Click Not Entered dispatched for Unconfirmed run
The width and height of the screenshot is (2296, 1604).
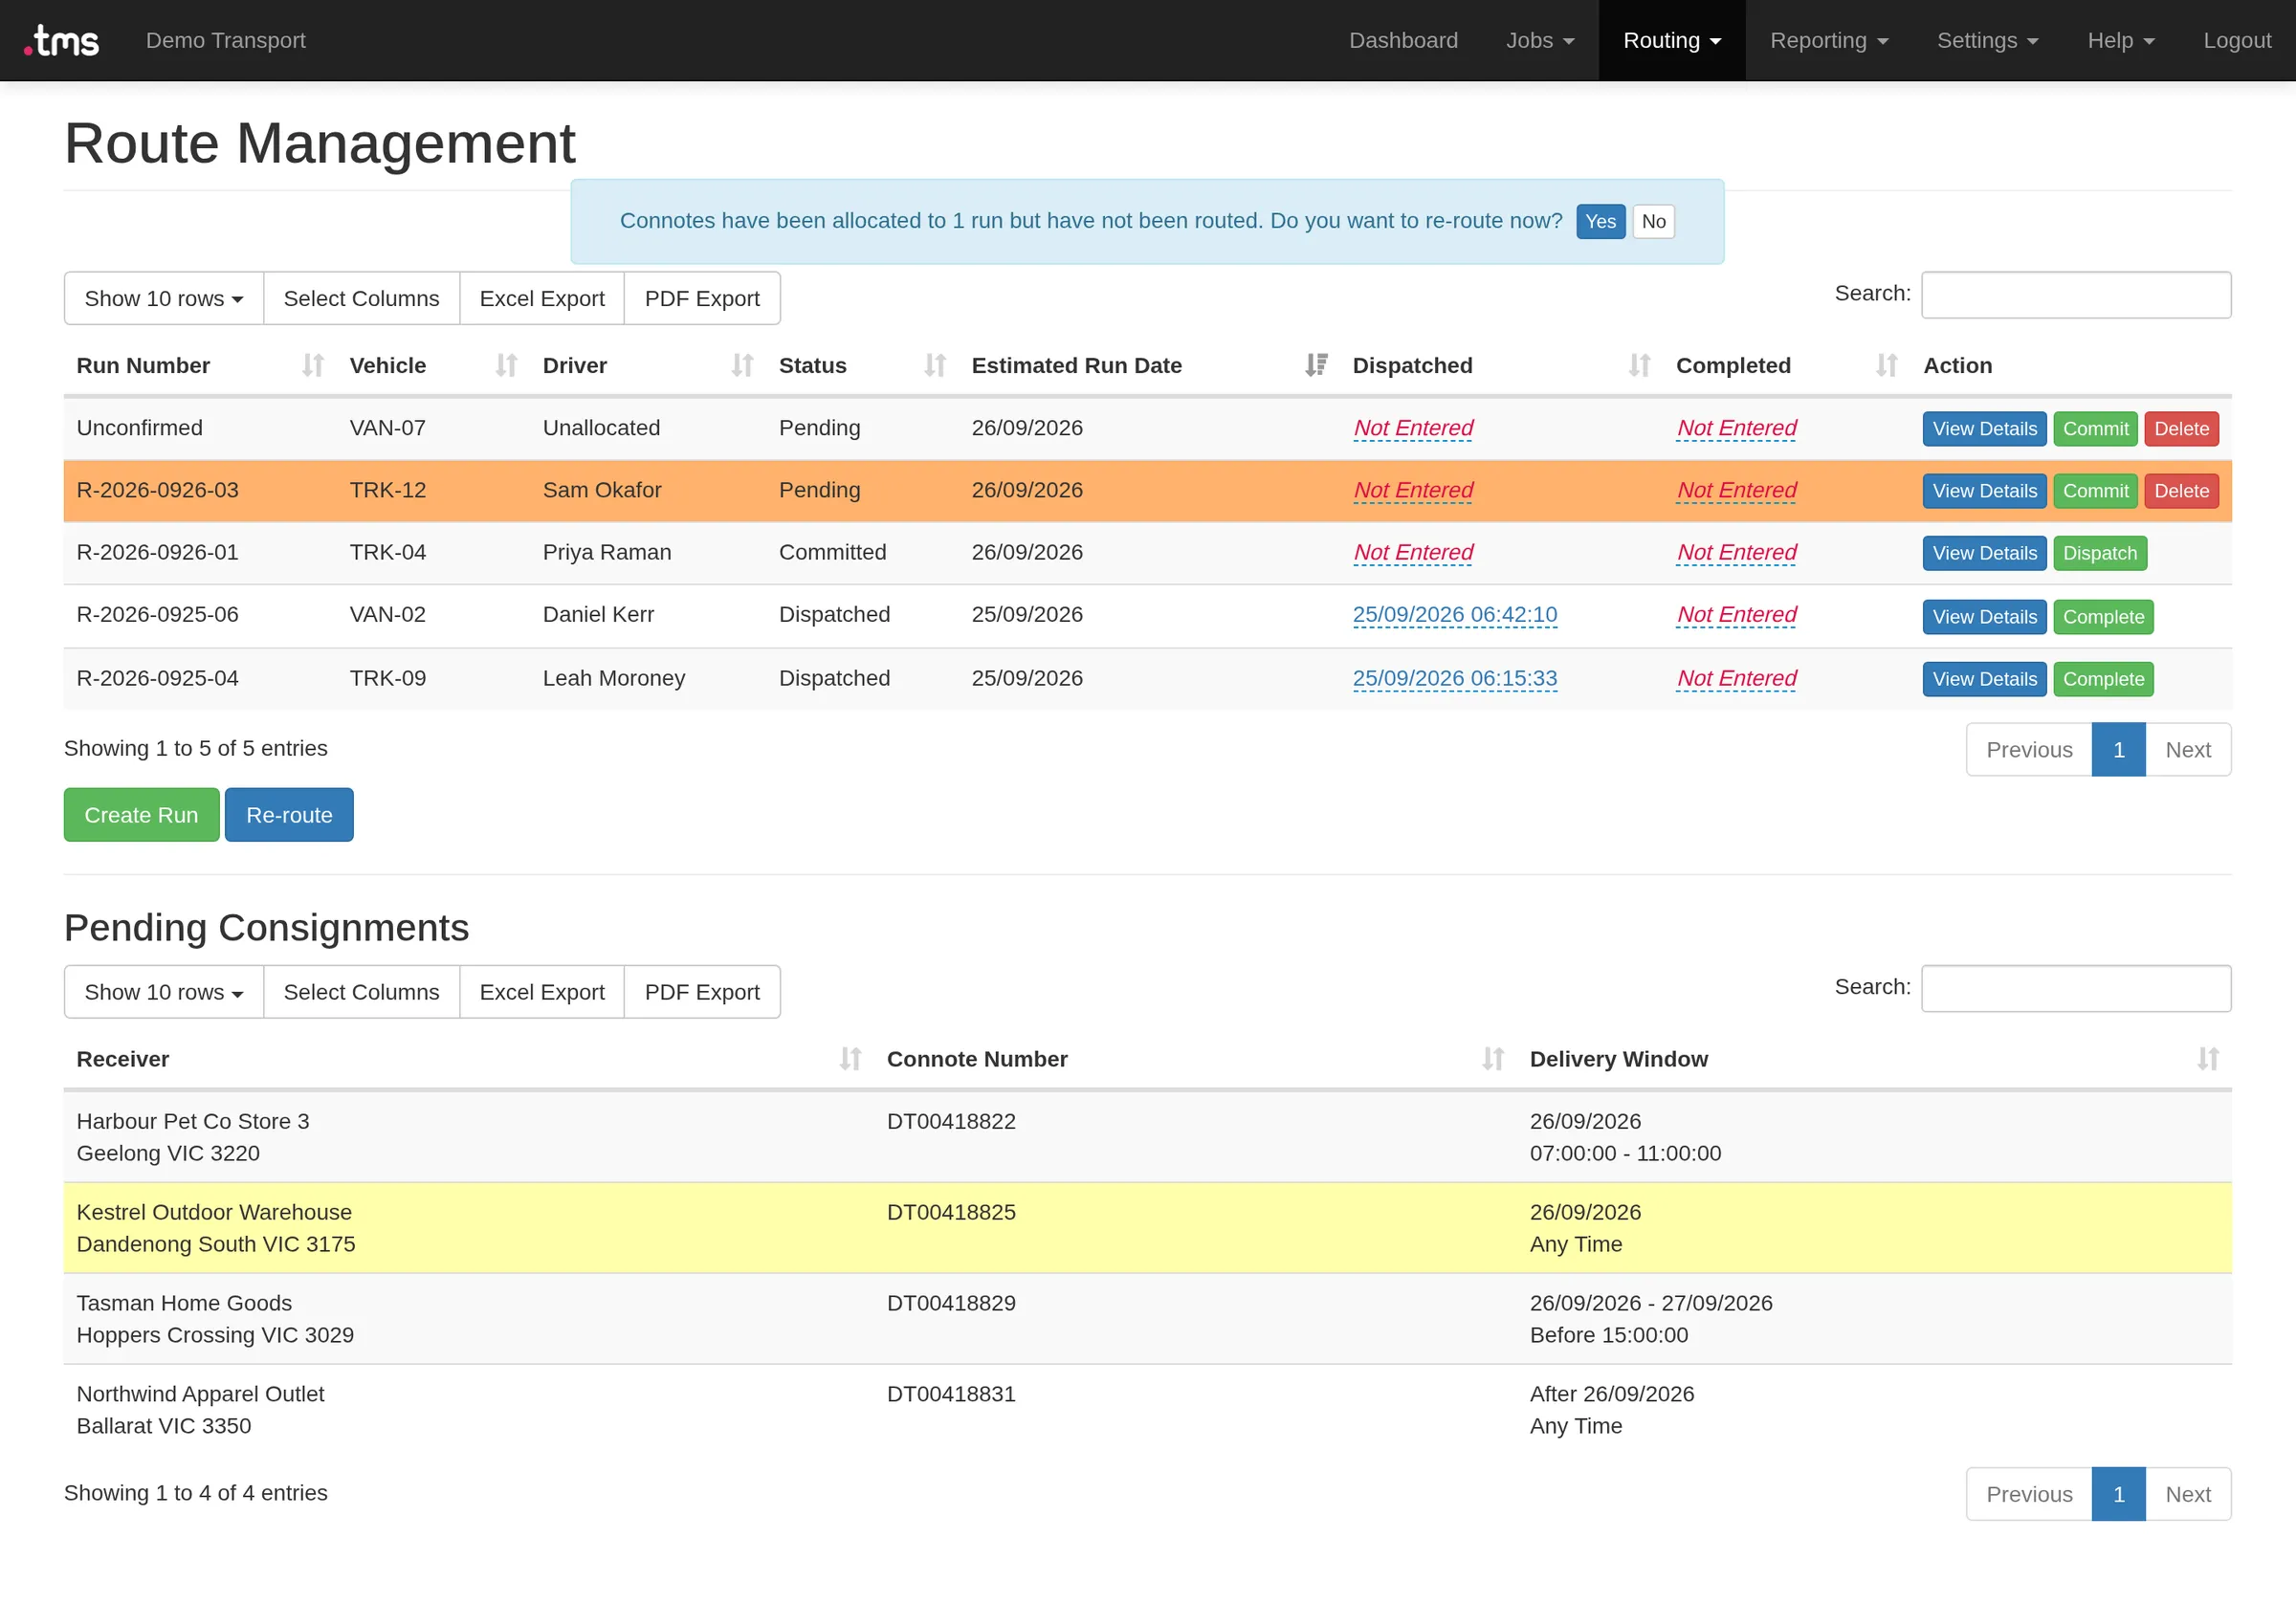(1413, 428)
